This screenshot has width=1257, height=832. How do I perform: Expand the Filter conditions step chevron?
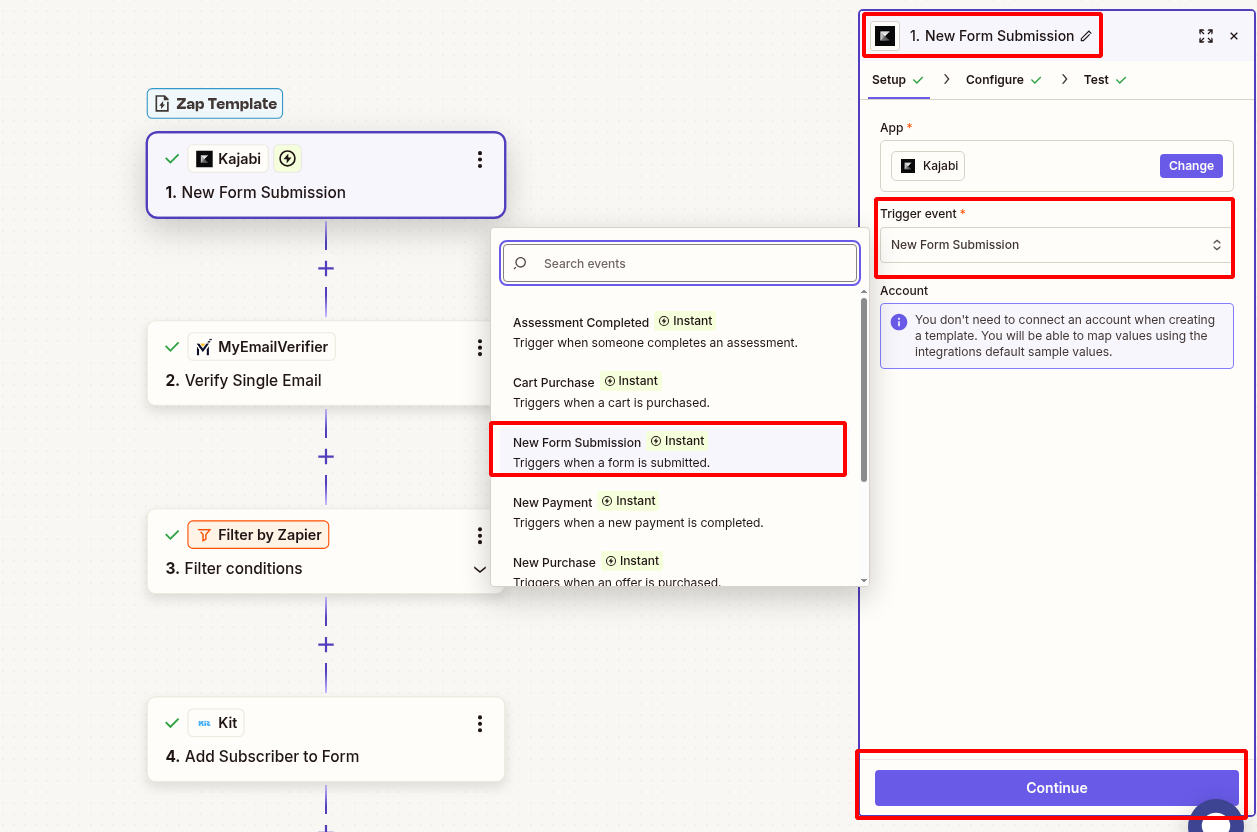480,569
